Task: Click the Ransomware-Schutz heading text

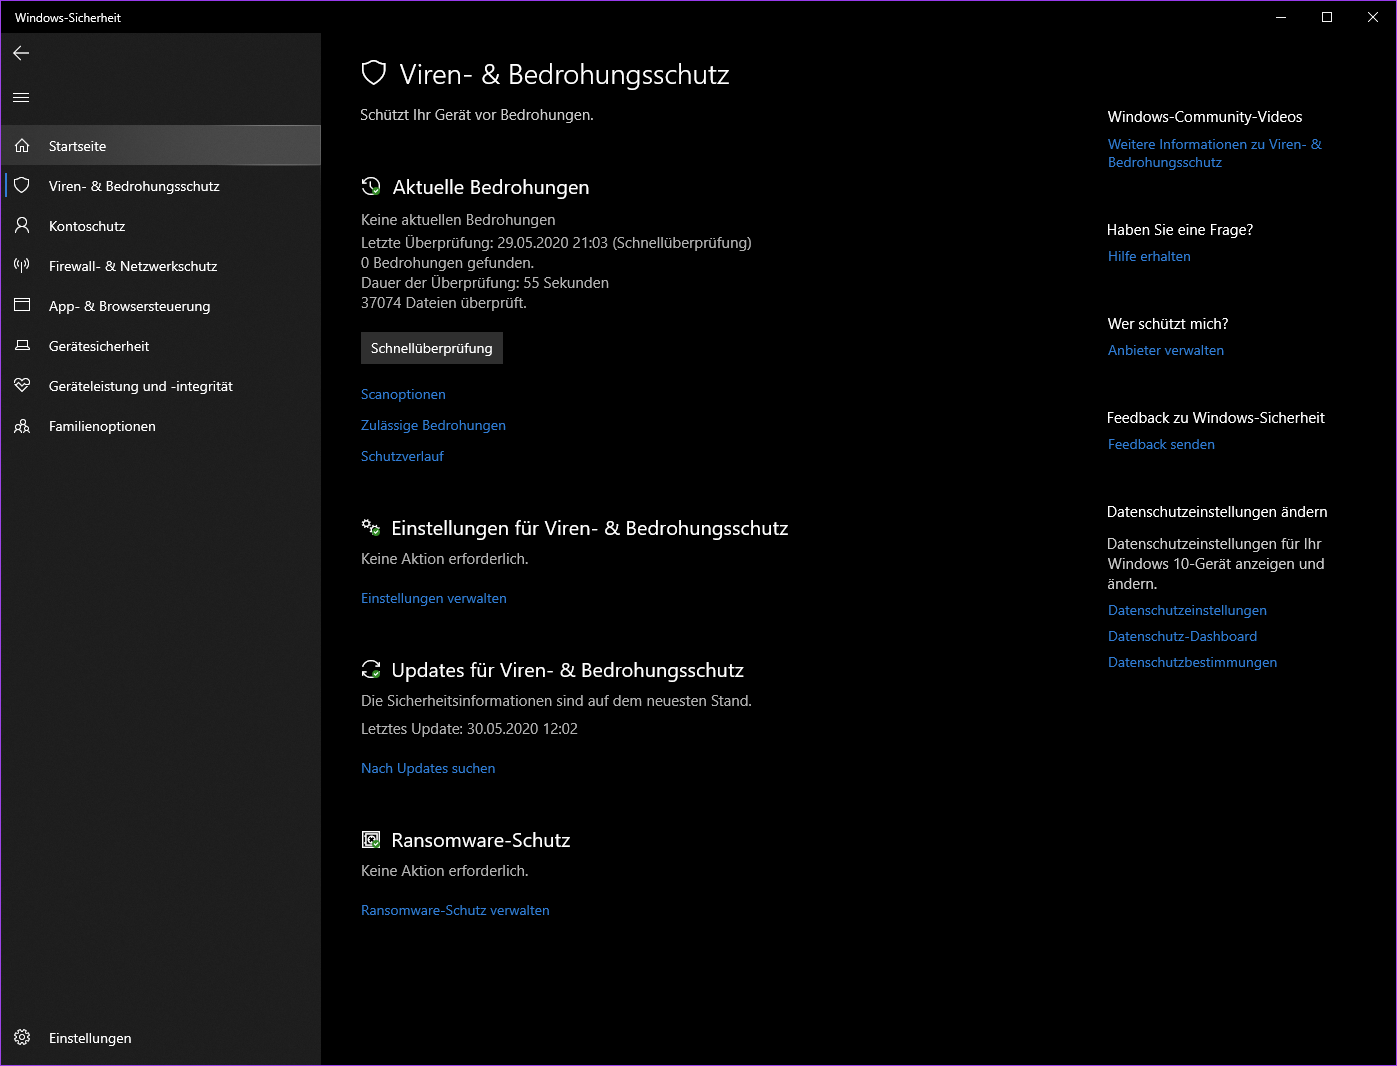Action: click(481, 840)
